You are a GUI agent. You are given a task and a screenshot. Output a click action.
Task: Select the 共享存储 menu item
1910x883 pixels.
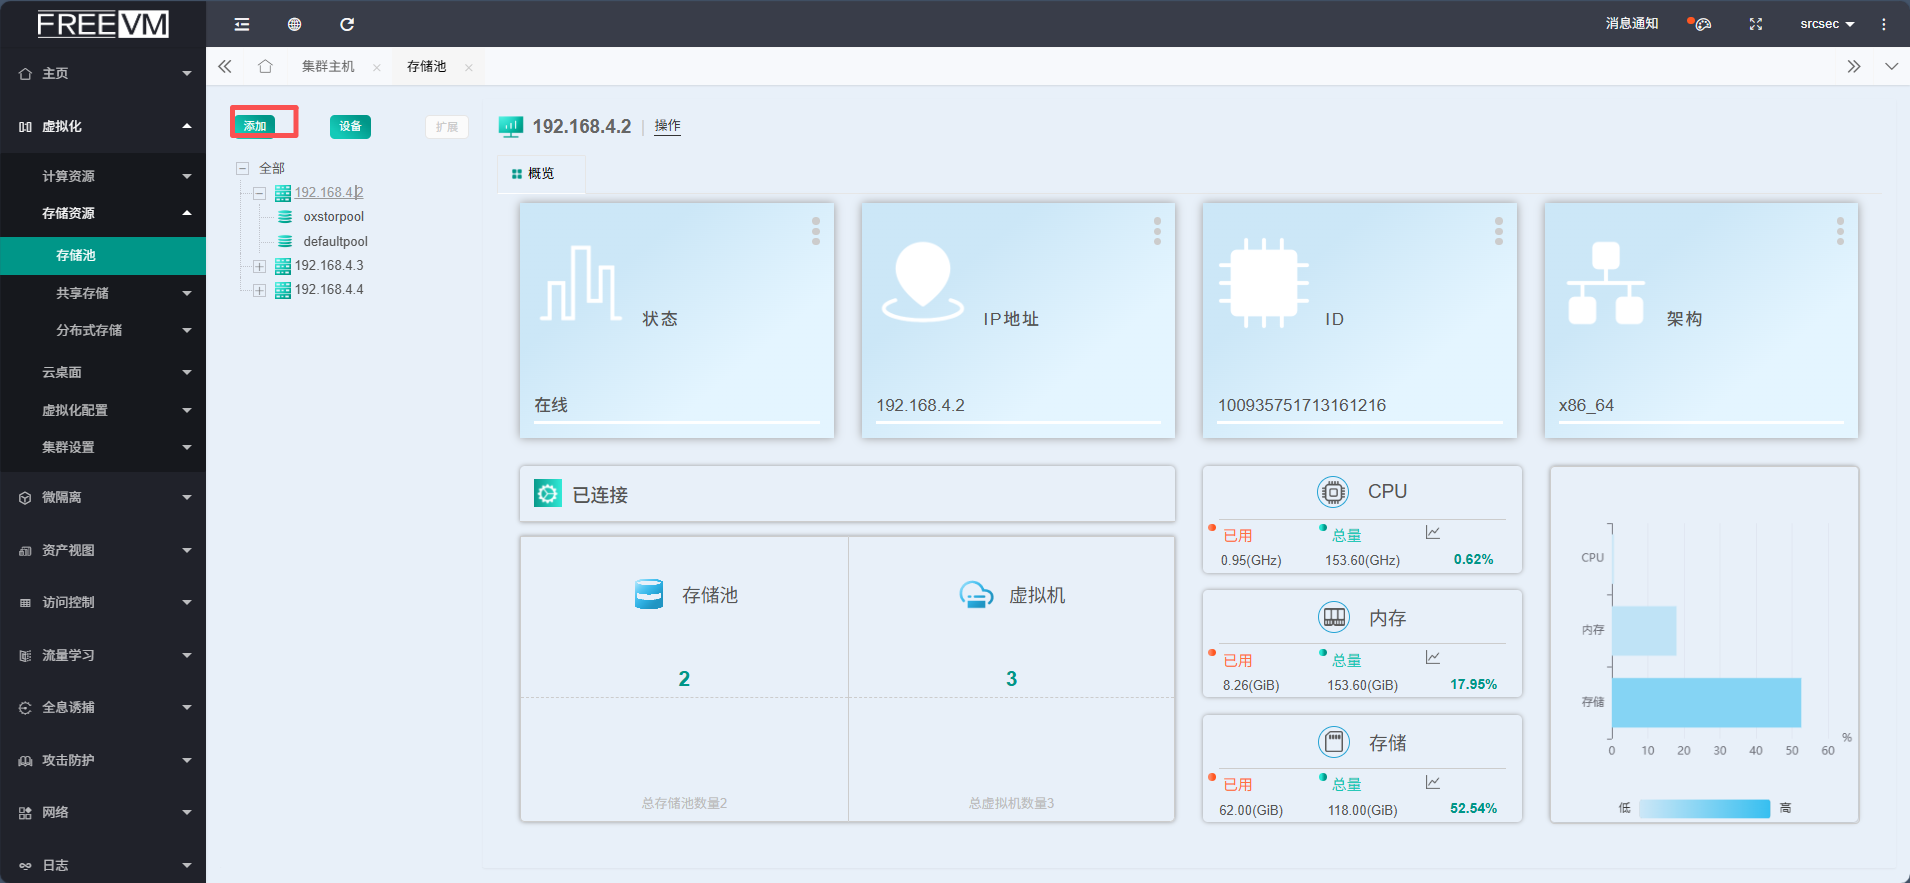[x=82, y=293]
